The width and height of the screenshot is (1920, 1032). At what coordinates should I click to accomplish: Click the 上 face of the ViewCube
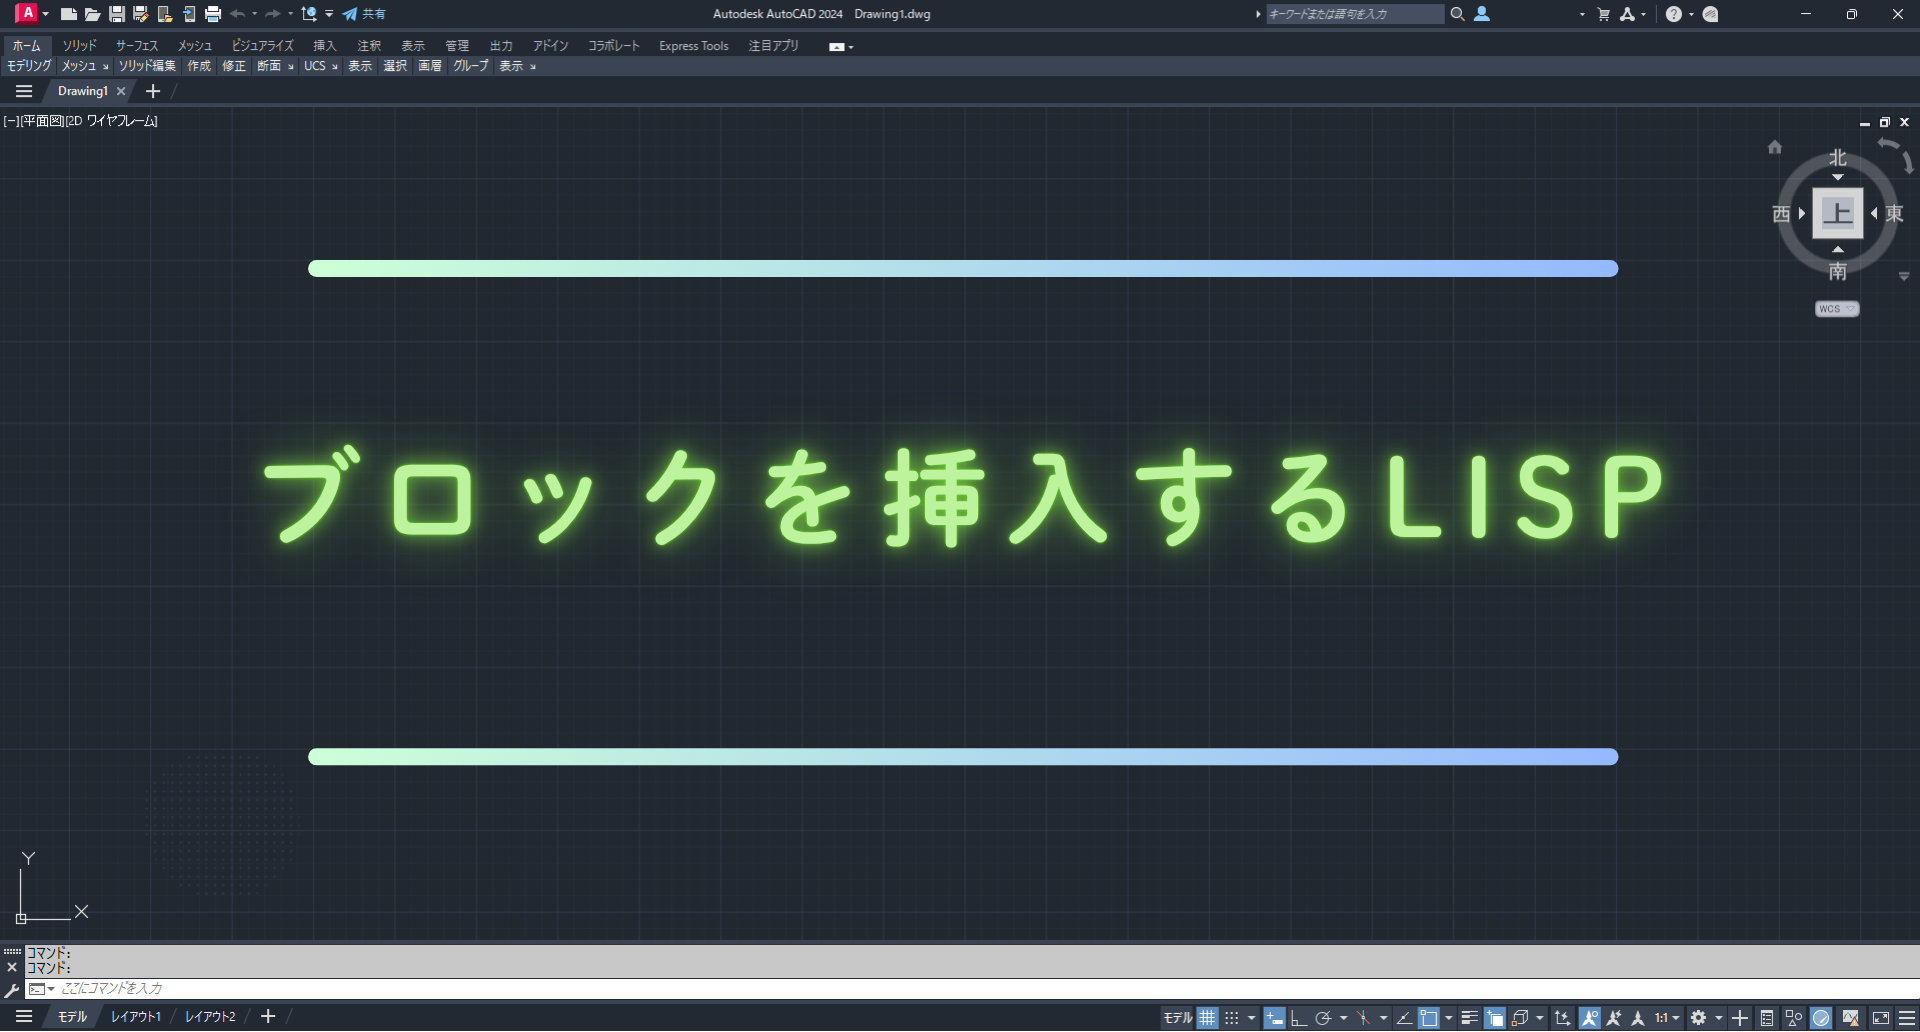coord(1838,213)
